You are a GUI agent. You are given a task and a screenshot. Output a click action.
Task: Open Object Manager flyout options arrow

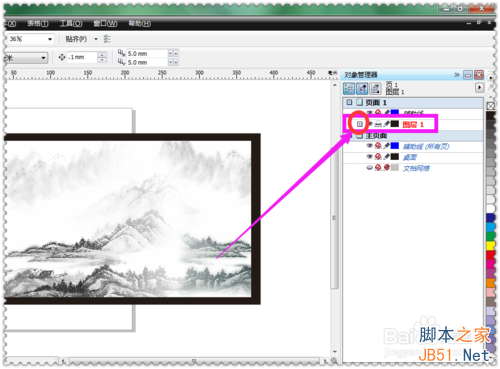pos(479,88)
